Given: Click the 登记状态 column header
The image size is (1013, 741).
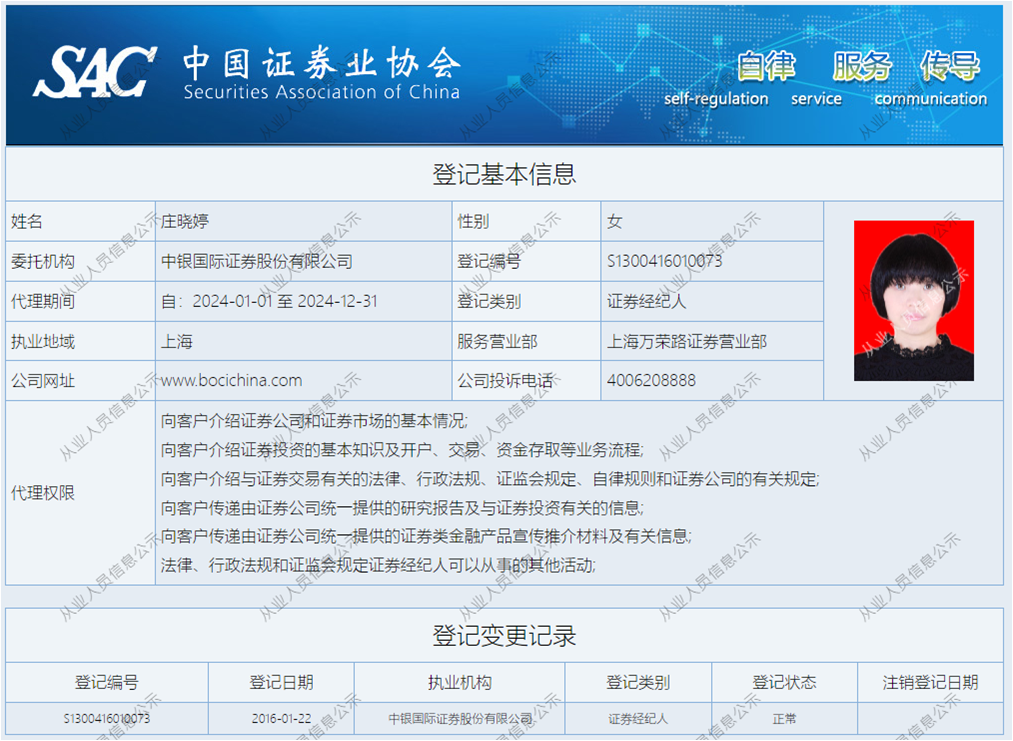Looking at the screenshot, I should click(x=784, y=682).
